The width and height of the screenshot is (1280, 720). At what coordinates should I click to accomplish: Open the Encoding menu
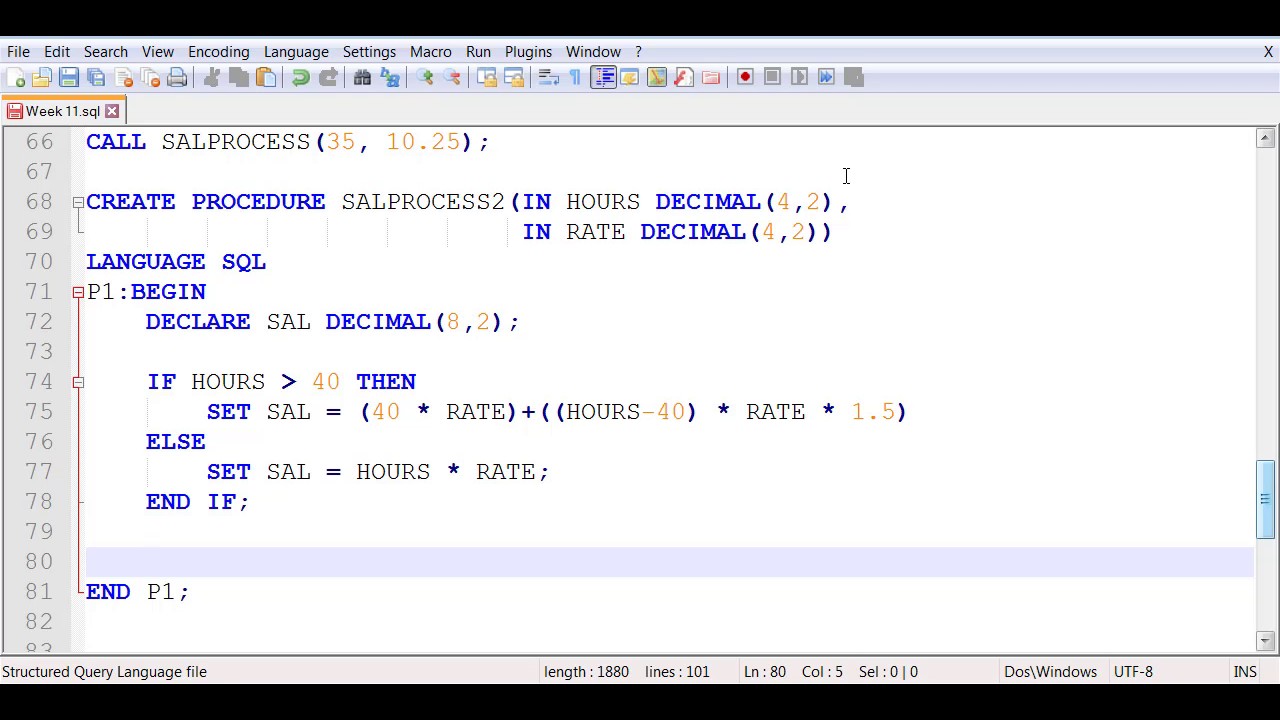point(218,52)
